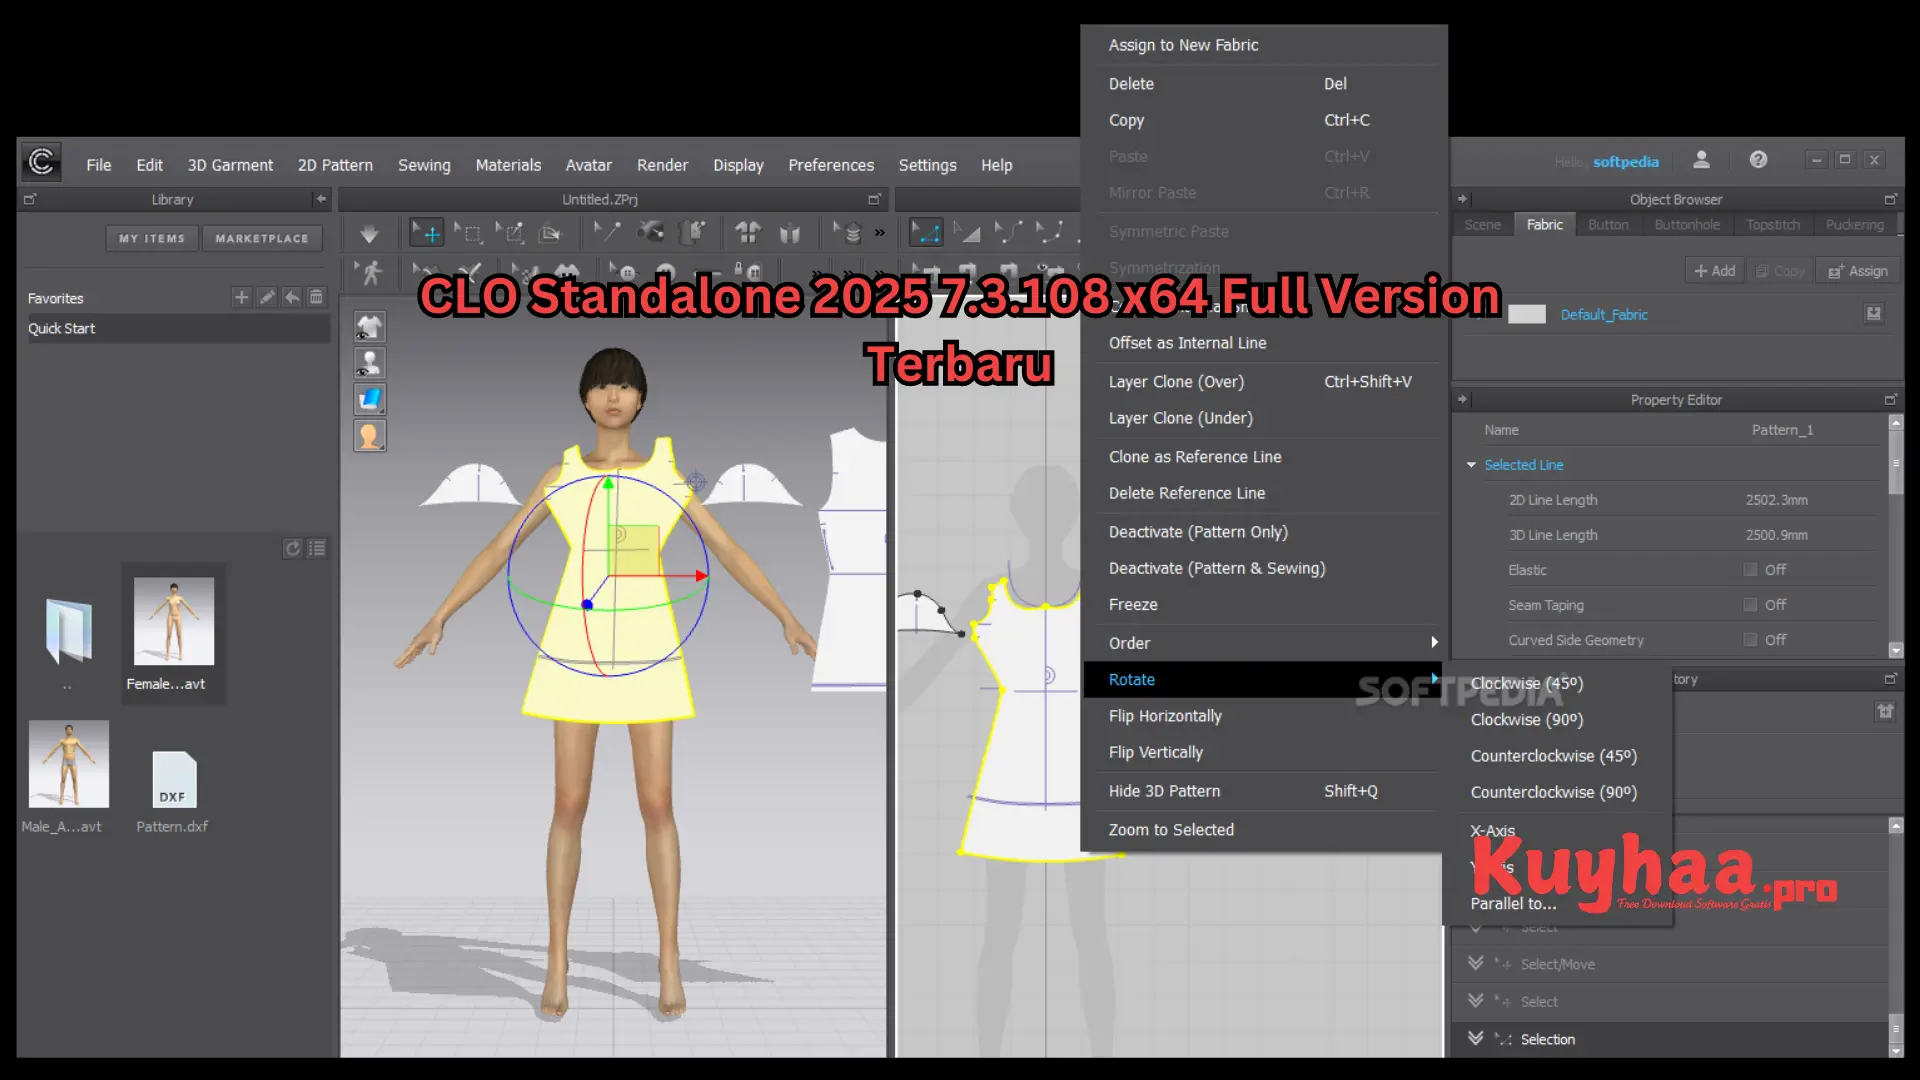Click the MARKETPLACE button
The image size is (1920, 1080).
262,238
